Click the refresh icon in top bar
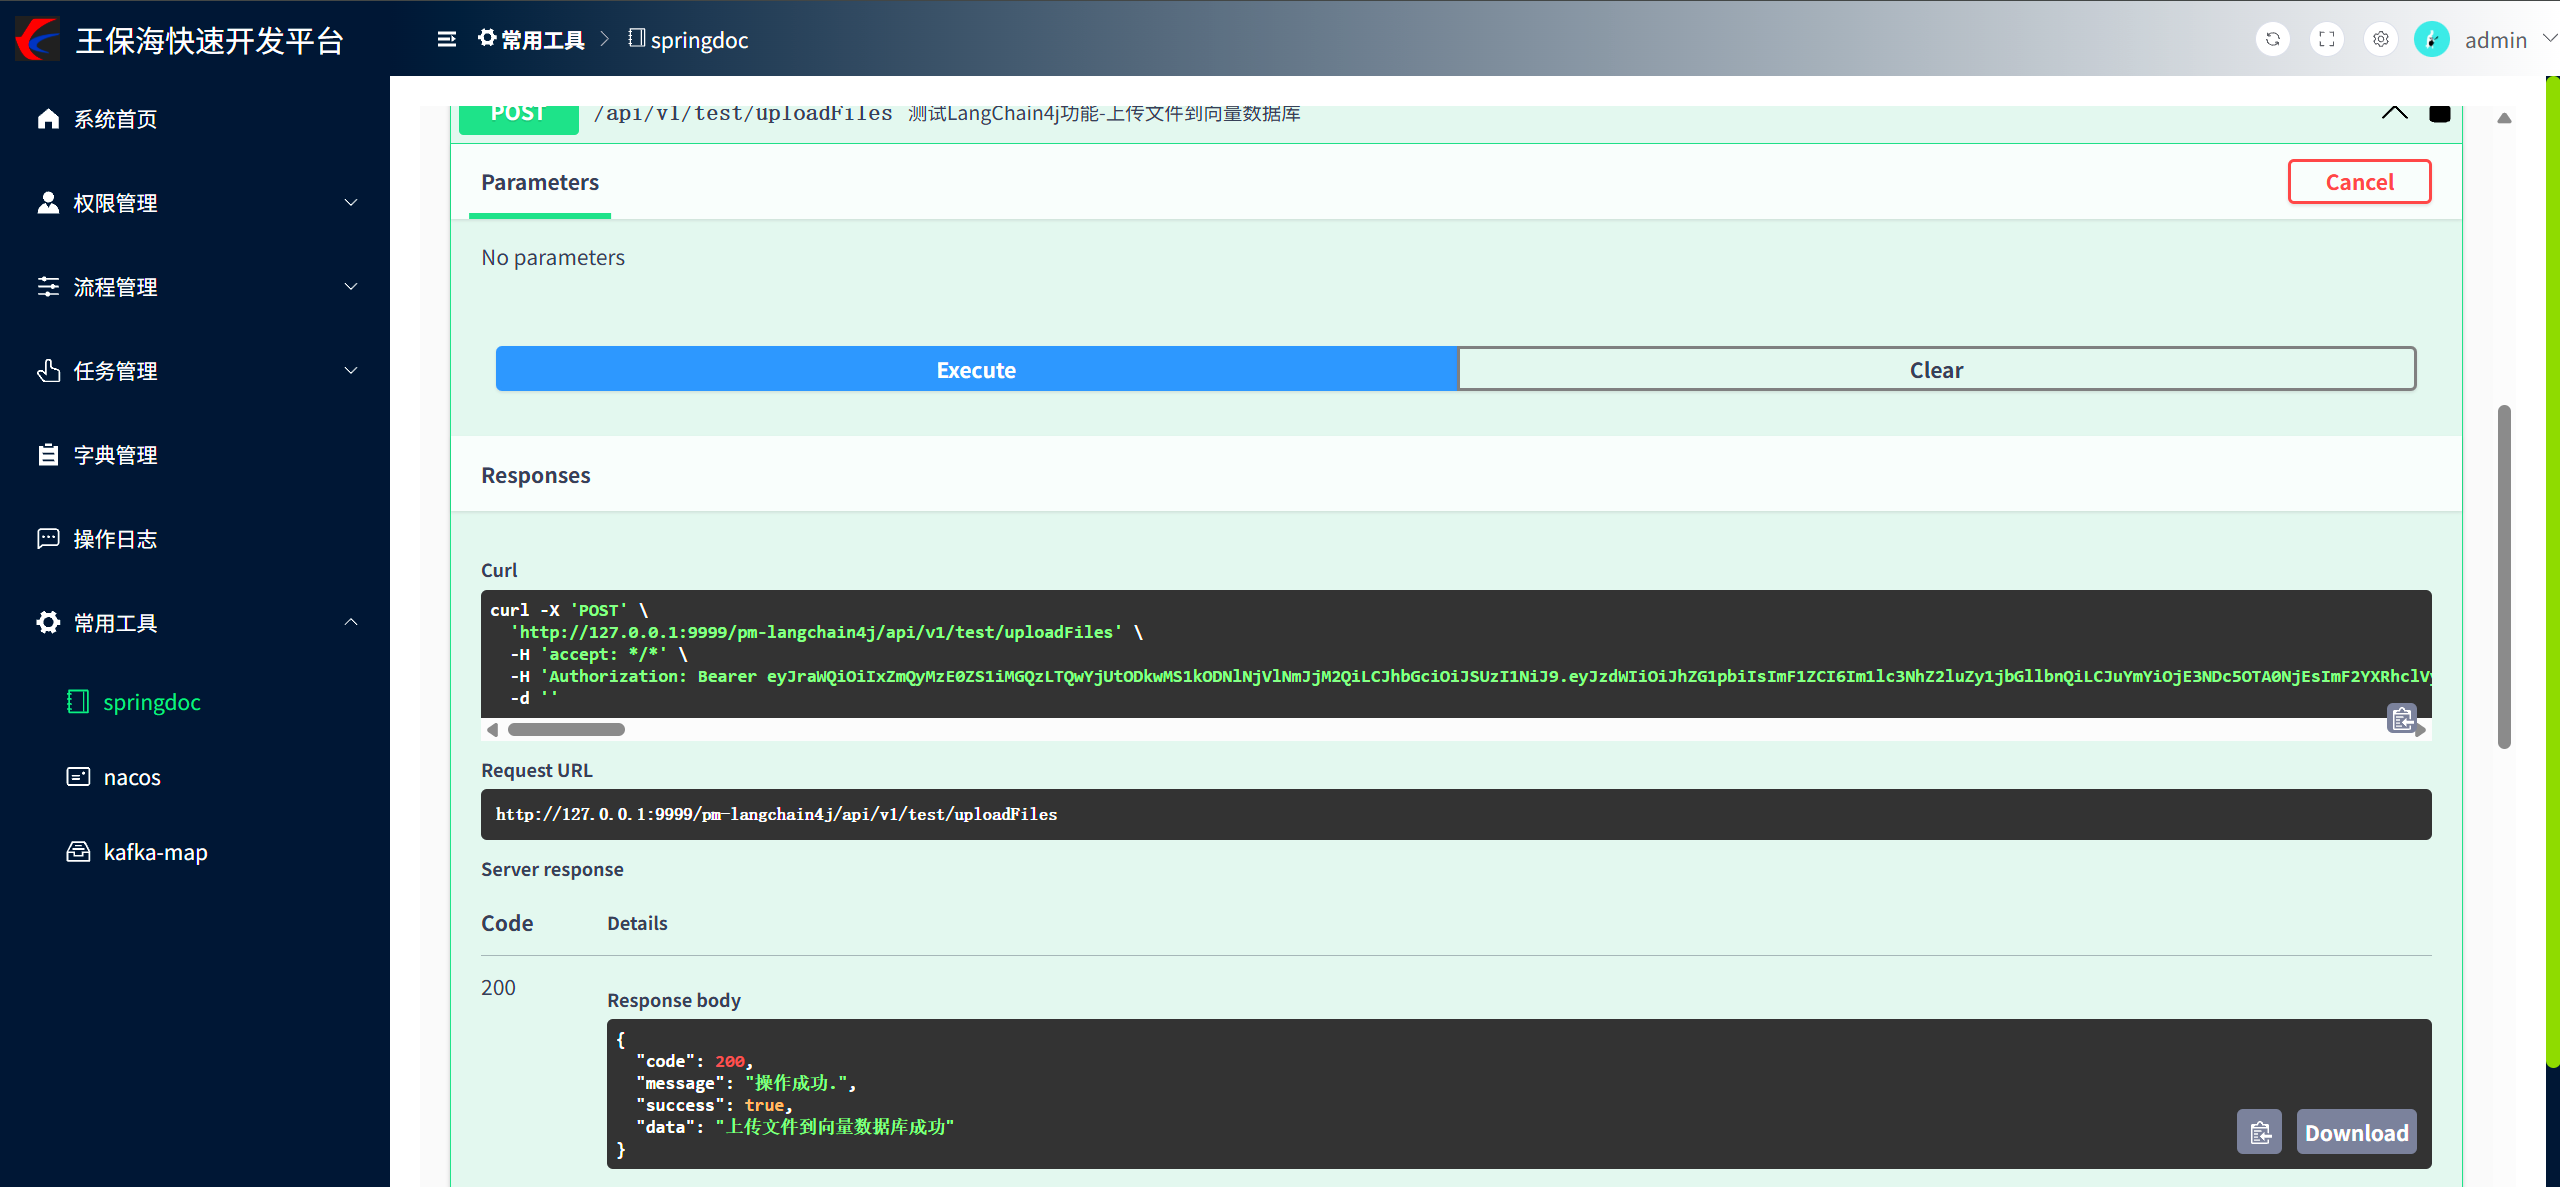The image size is (2560, 1187). coord(2273,39)
